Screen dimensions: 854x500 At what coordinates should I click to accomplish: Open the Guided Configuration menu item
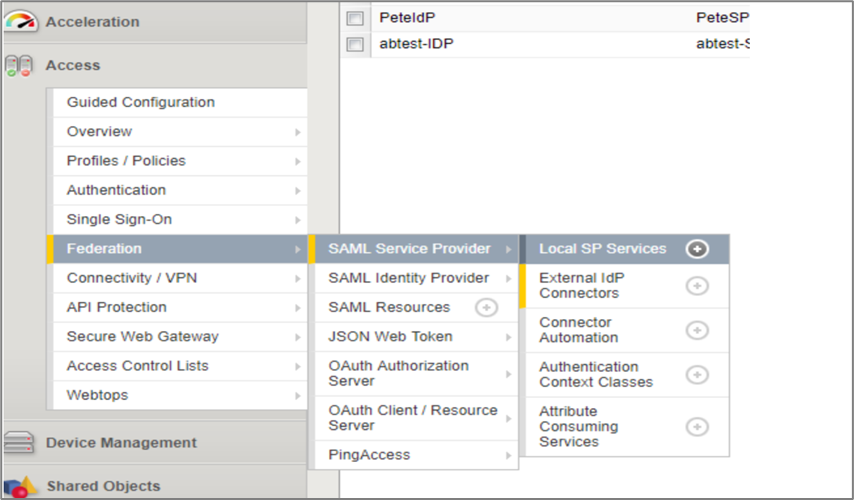point(141,102)
